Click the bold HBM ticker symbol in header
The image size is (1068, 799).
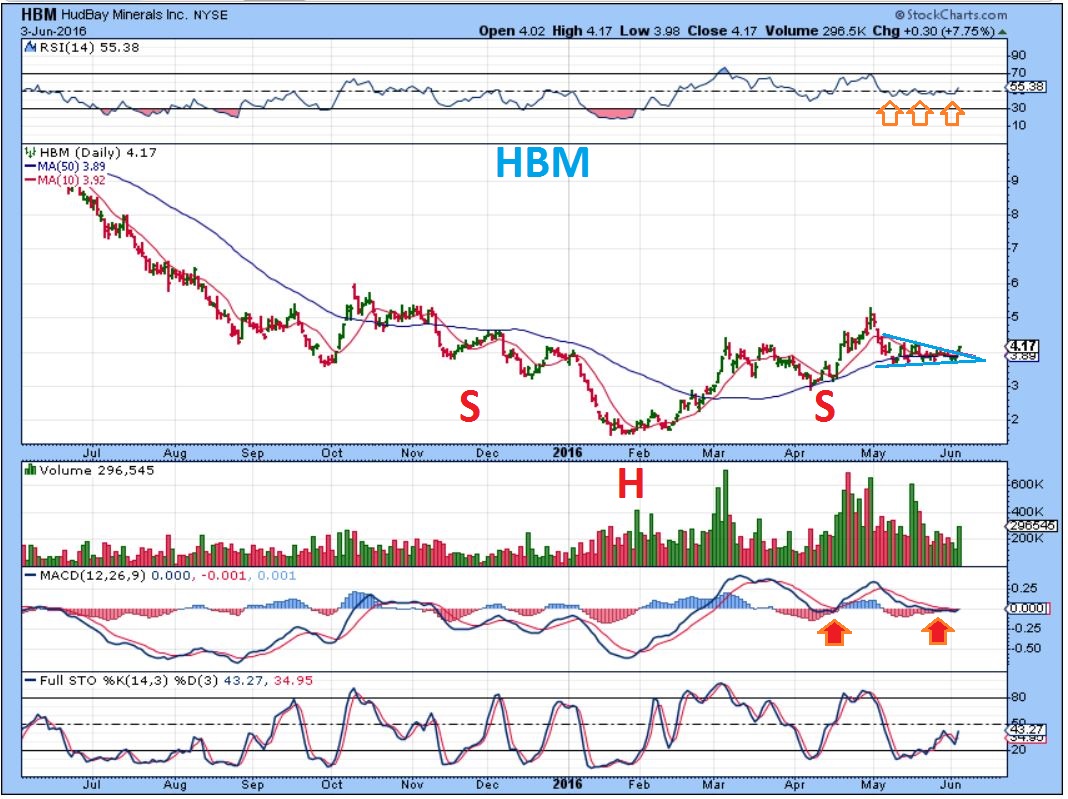point(39,14)
